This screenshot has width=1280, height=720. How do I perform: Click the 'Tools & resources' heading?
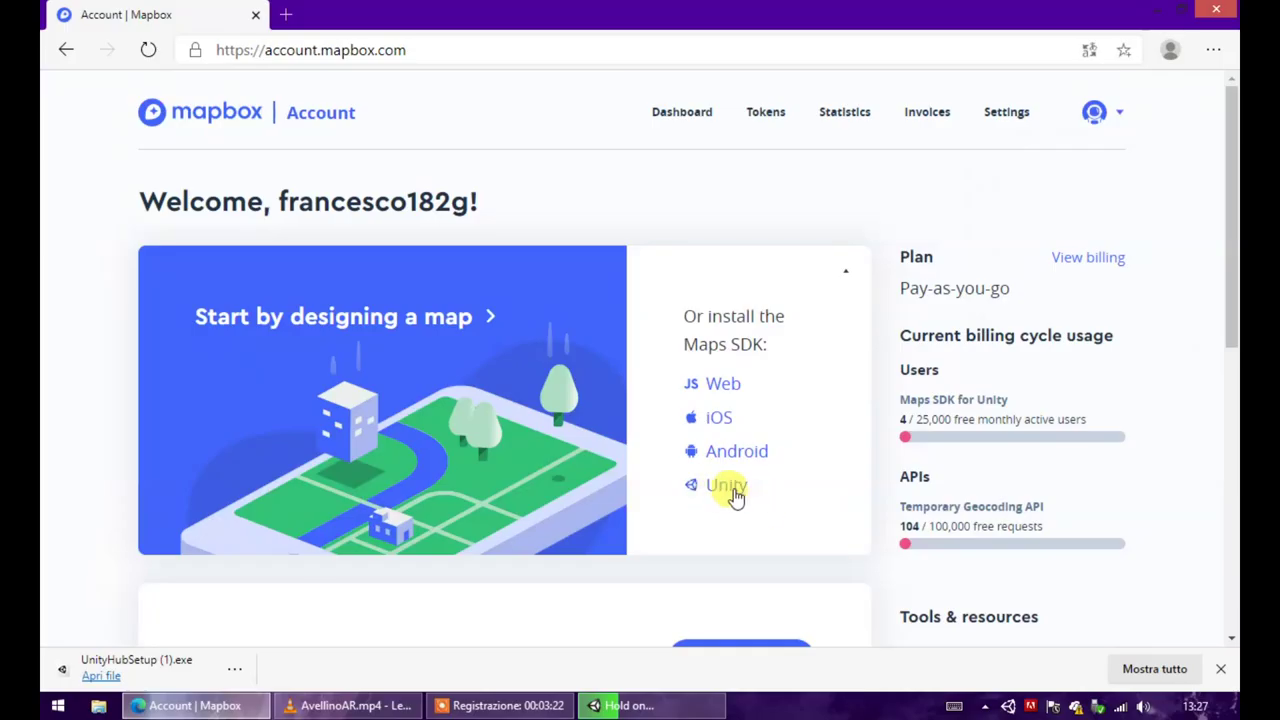969,617
